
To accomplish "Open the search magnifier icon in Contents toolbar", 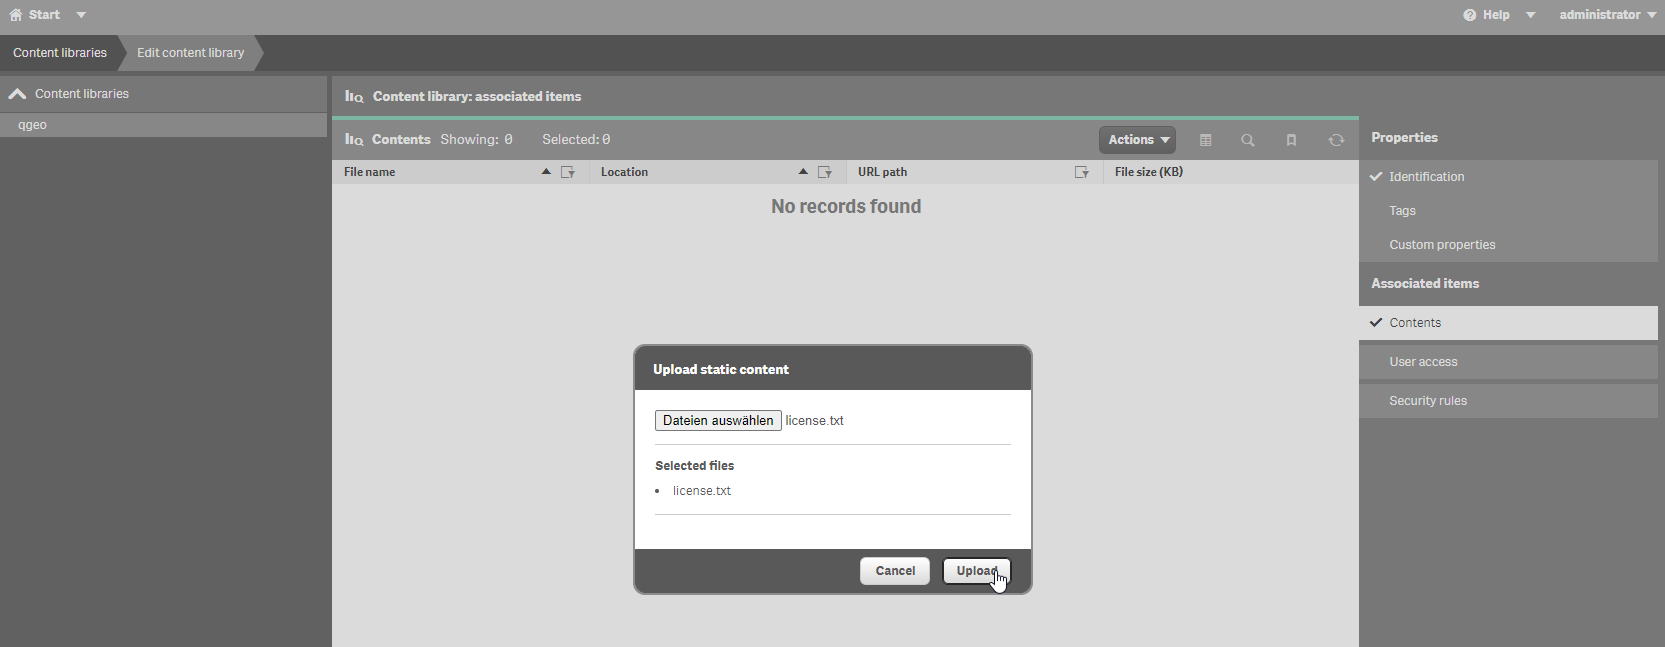I will pos(1247,140).
